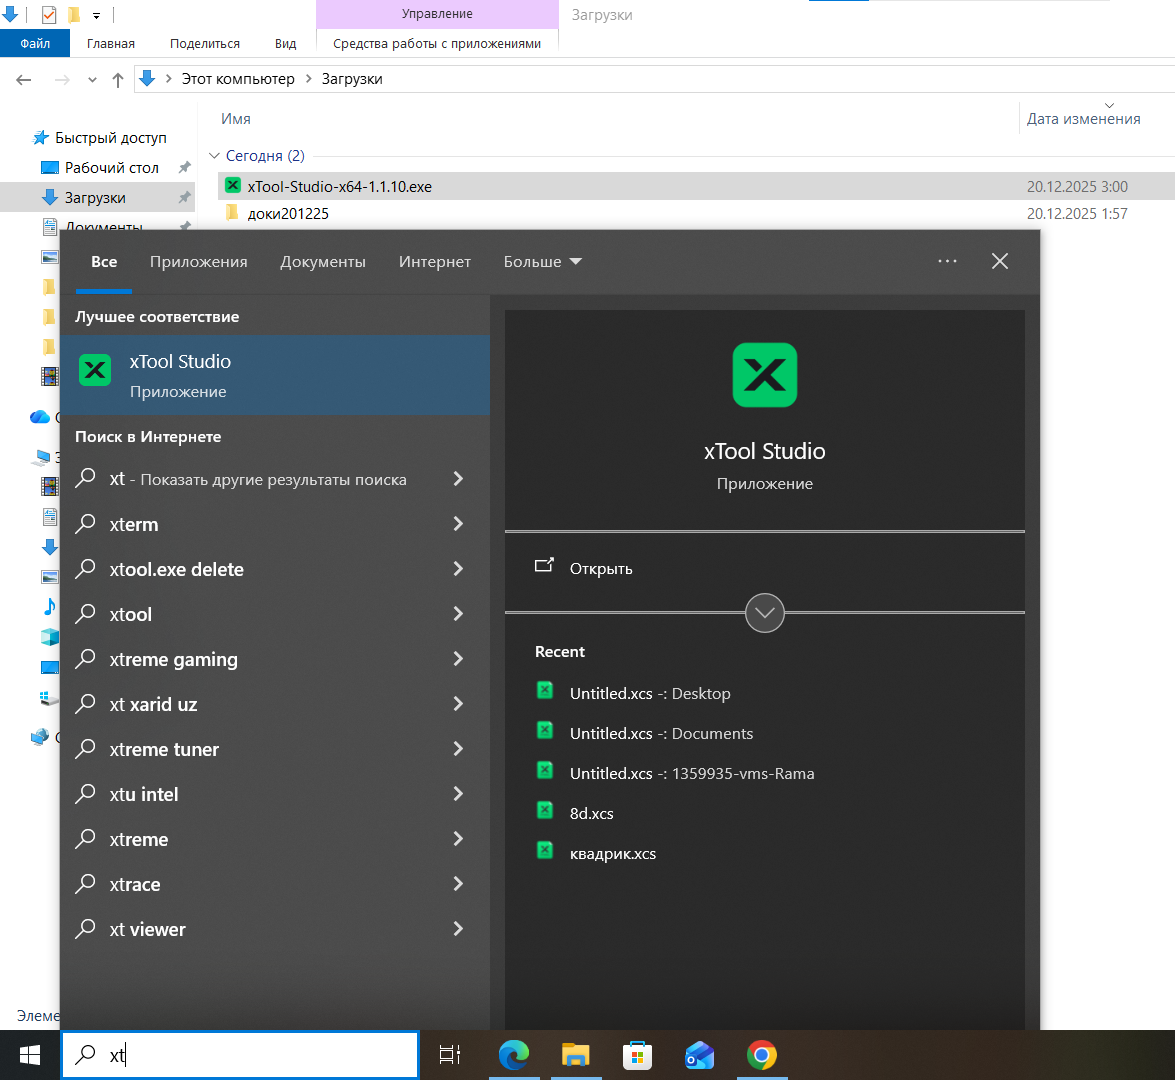This screenshot has width=1175, height=1080.
Task: Open File Explorer from taskbar
Action: [x=576, y=1055]
